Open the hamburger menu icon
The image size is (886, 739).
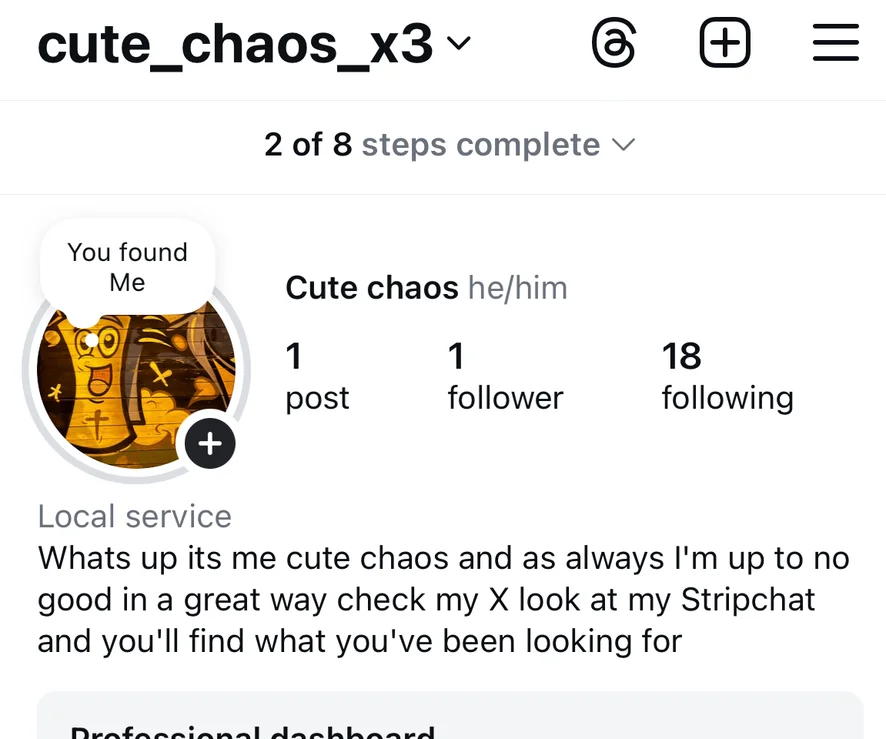click(836, 45)
